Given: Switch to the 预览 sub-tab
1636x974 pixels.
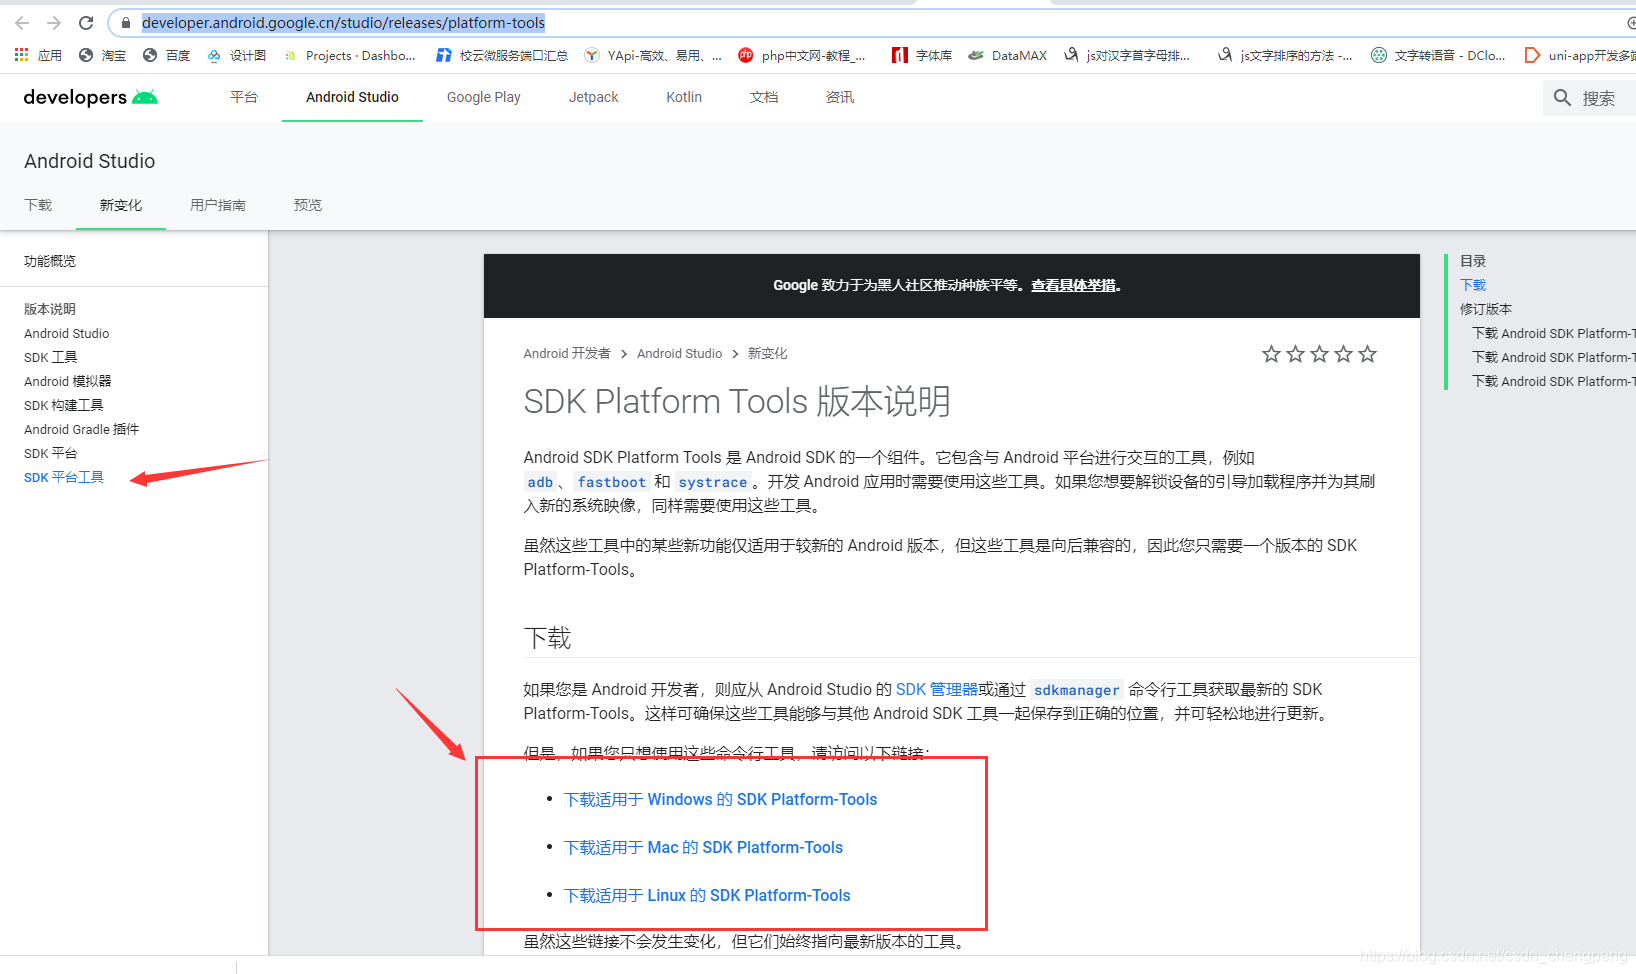Looking at the screenshot, I should 308,205.
